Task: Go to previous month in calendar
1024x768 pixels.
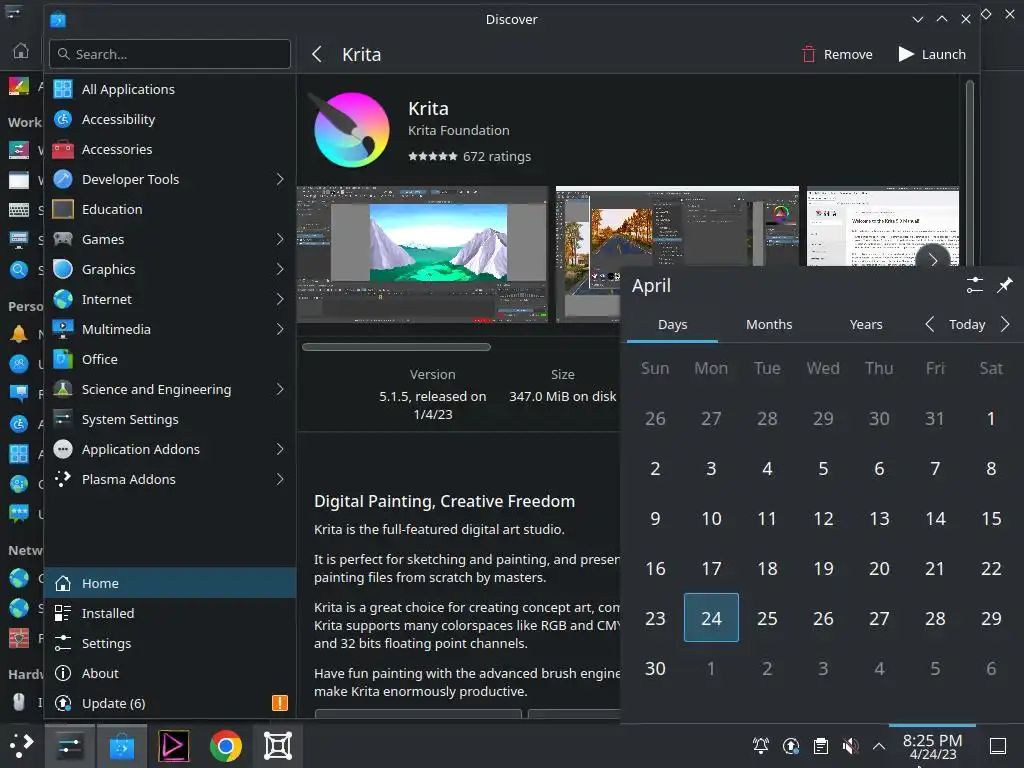Action: click(x=929, y=324)
